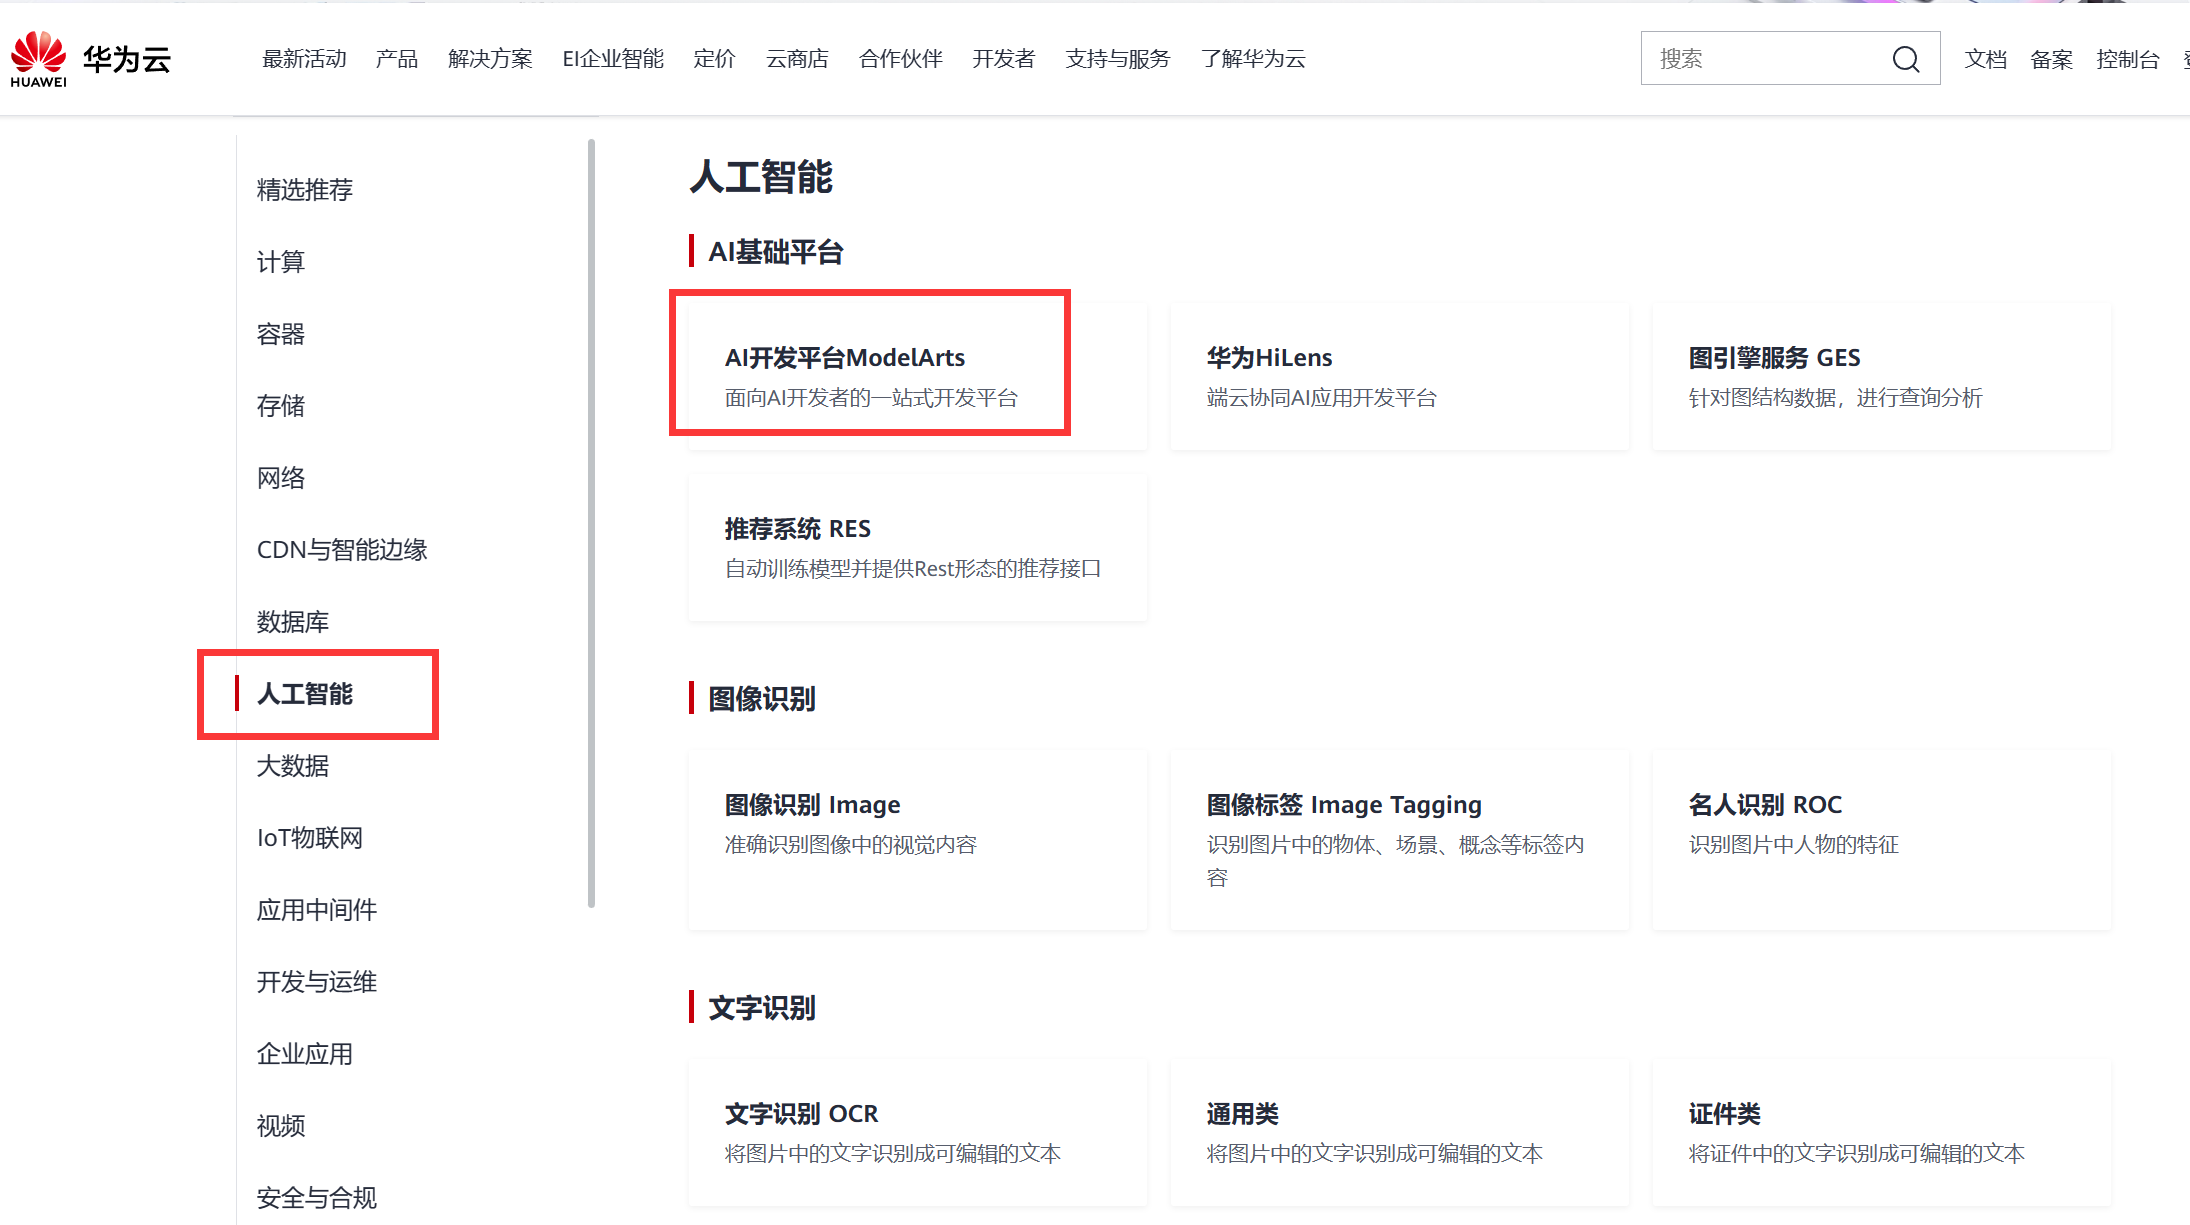Select 数据库 category in the sidebar
Screen dimensions: 2190x1225
(x=292, y=622)
